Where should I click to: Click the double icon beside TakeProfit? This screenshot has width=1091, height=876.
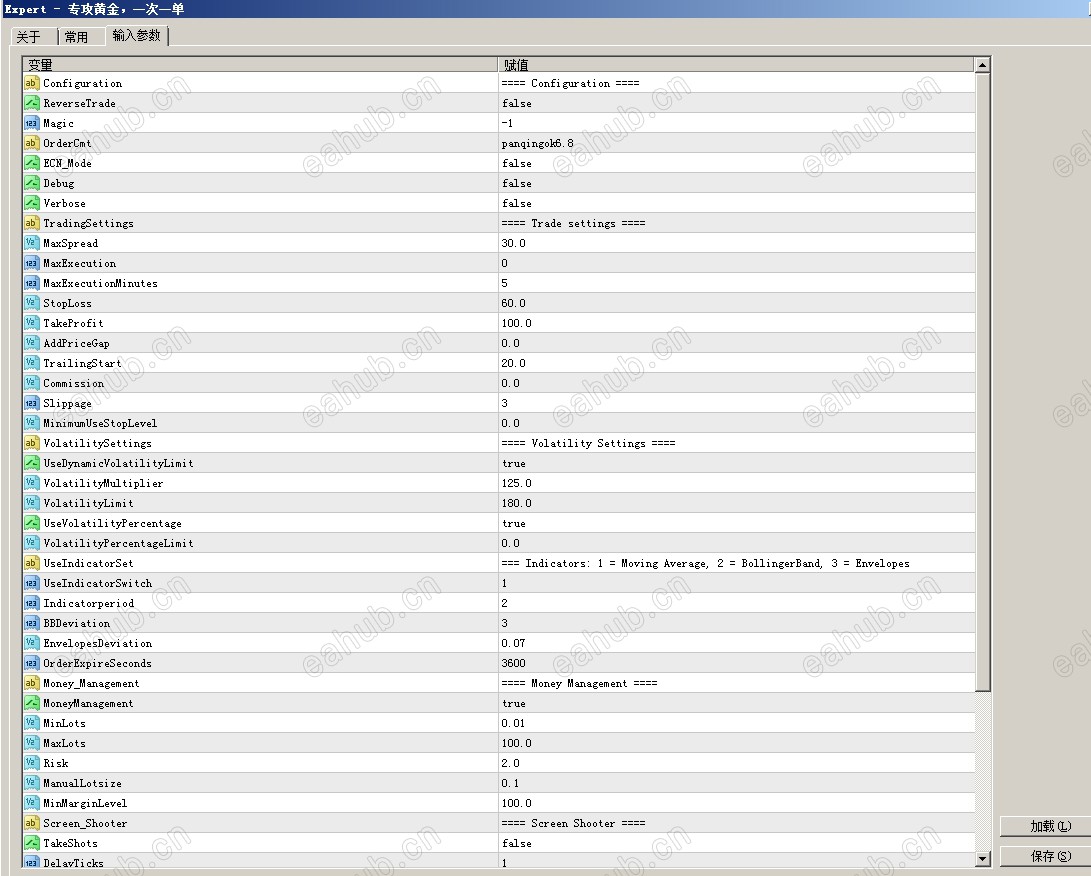point(31,324)
